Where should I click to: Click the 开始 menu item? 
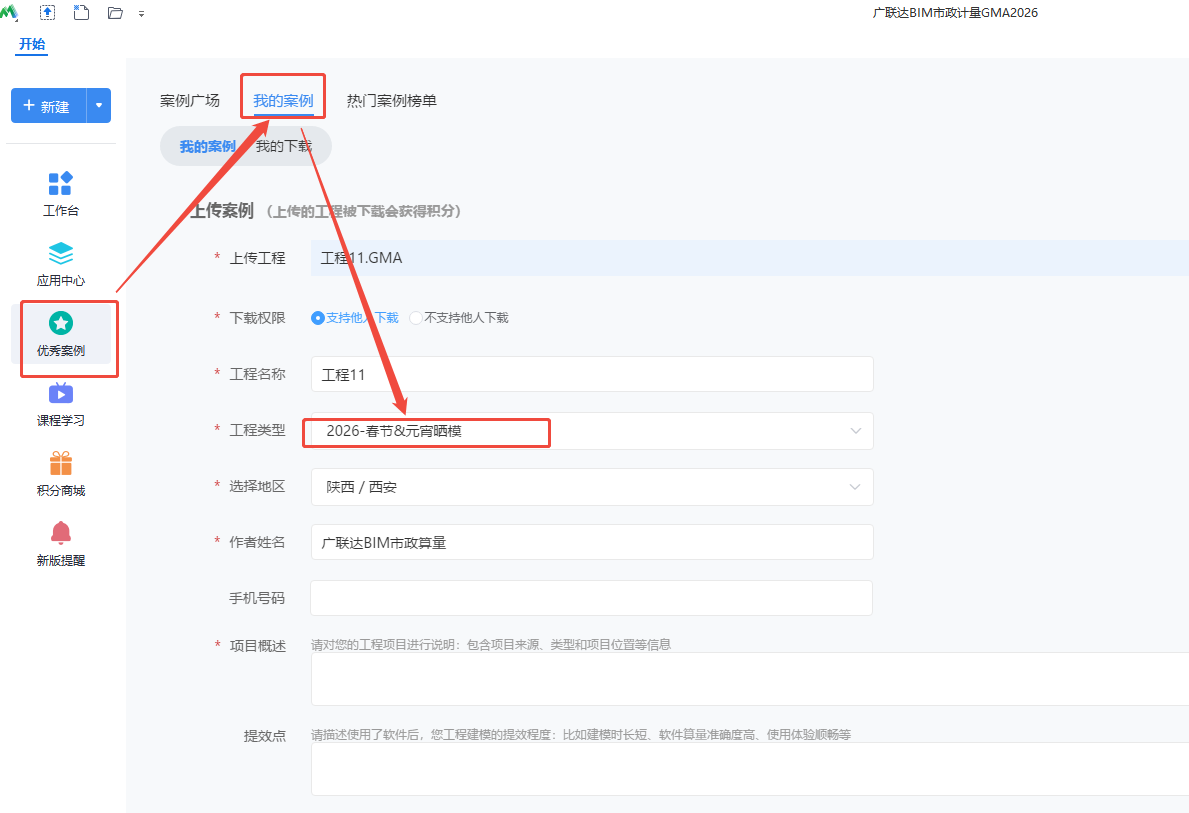[x=31, y=45]
